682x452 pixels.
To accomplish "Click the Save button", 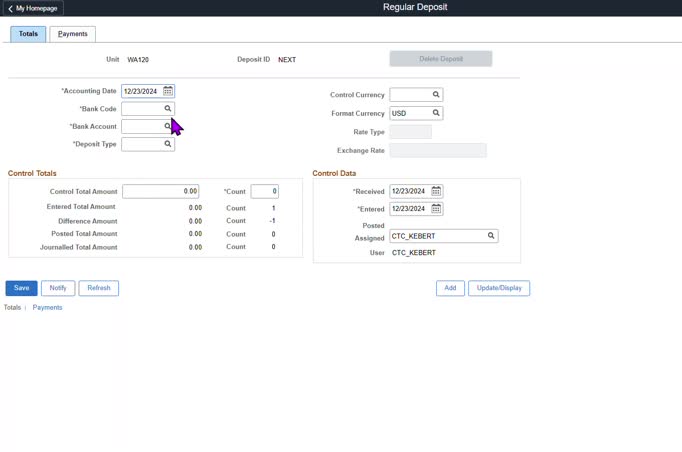I will [x=21, y=288].
